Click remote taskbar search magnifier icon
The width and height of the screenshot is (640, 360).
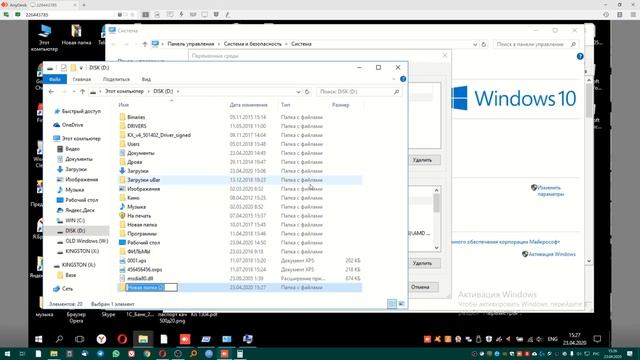tap(60, 339)
